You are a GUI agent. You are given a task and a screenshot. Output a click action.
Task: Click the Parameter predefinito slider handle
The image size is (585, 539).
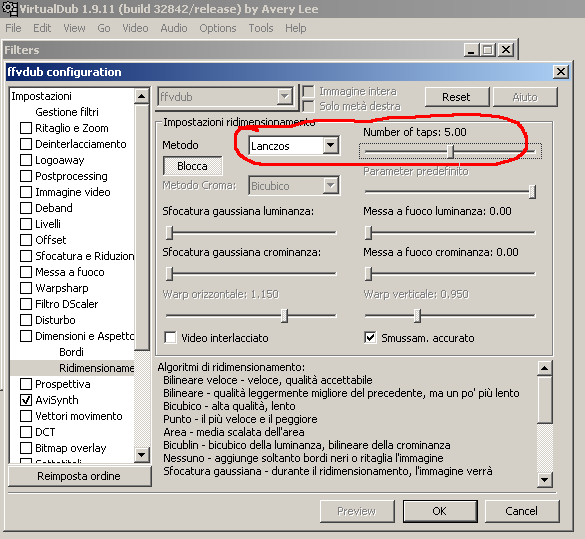(x=532, y=192)
